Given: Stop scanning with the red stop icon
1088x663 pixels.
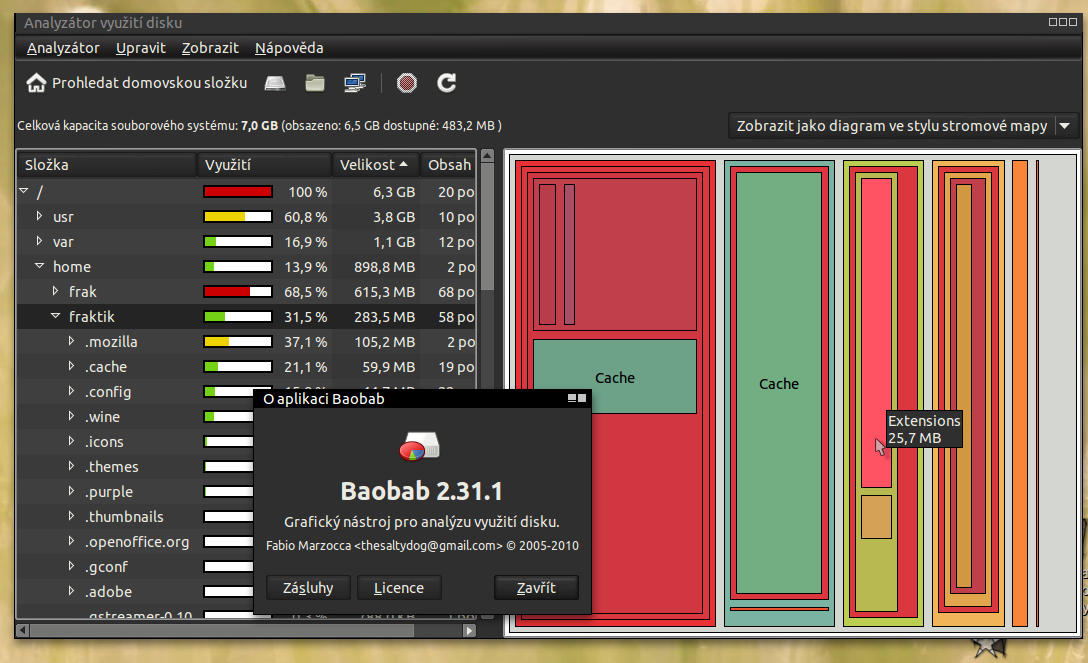Looking at the screenshot, I should [x=407, y=83].
